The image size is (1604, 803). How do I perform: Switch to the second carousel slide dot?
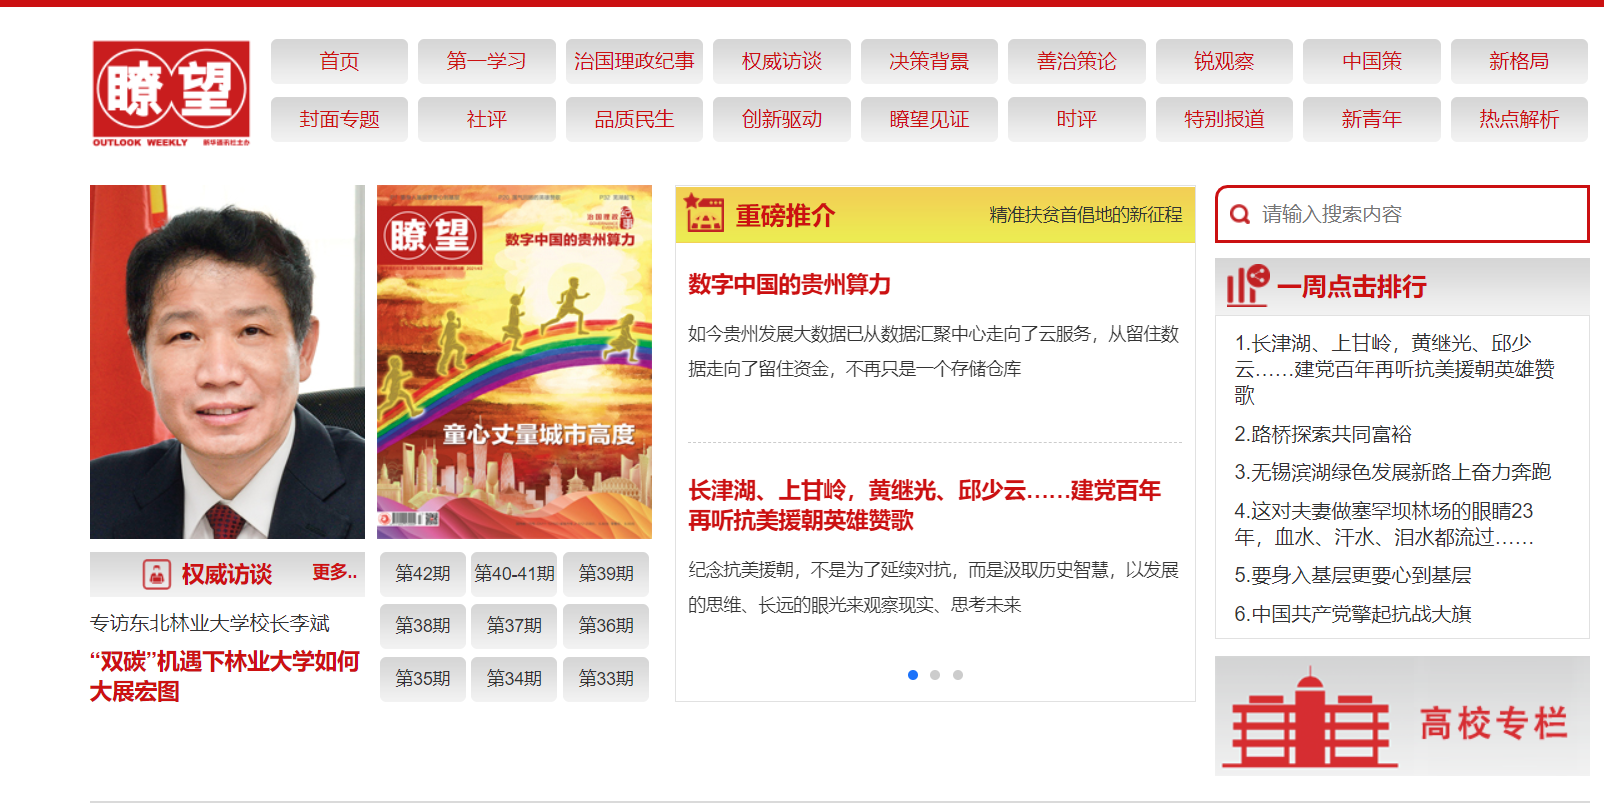pyautogui.click(x=935, y=675)
